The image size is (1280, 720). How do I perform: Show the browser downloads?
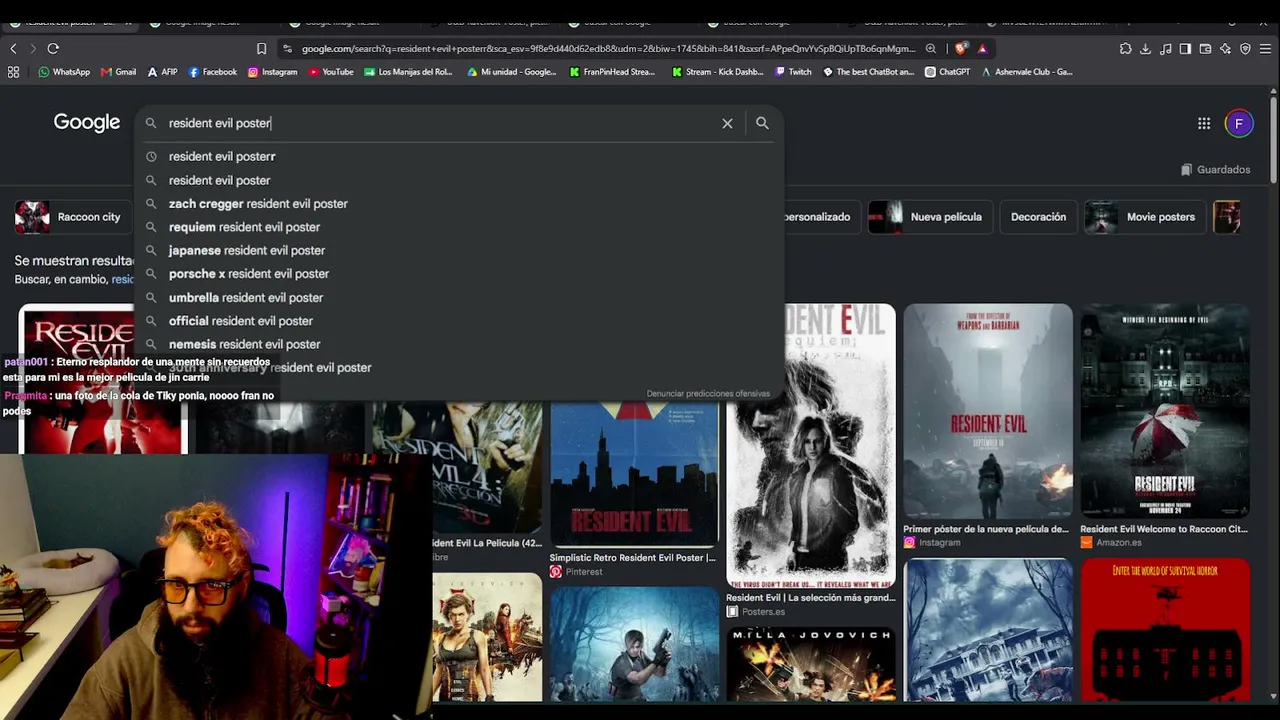1145,48
